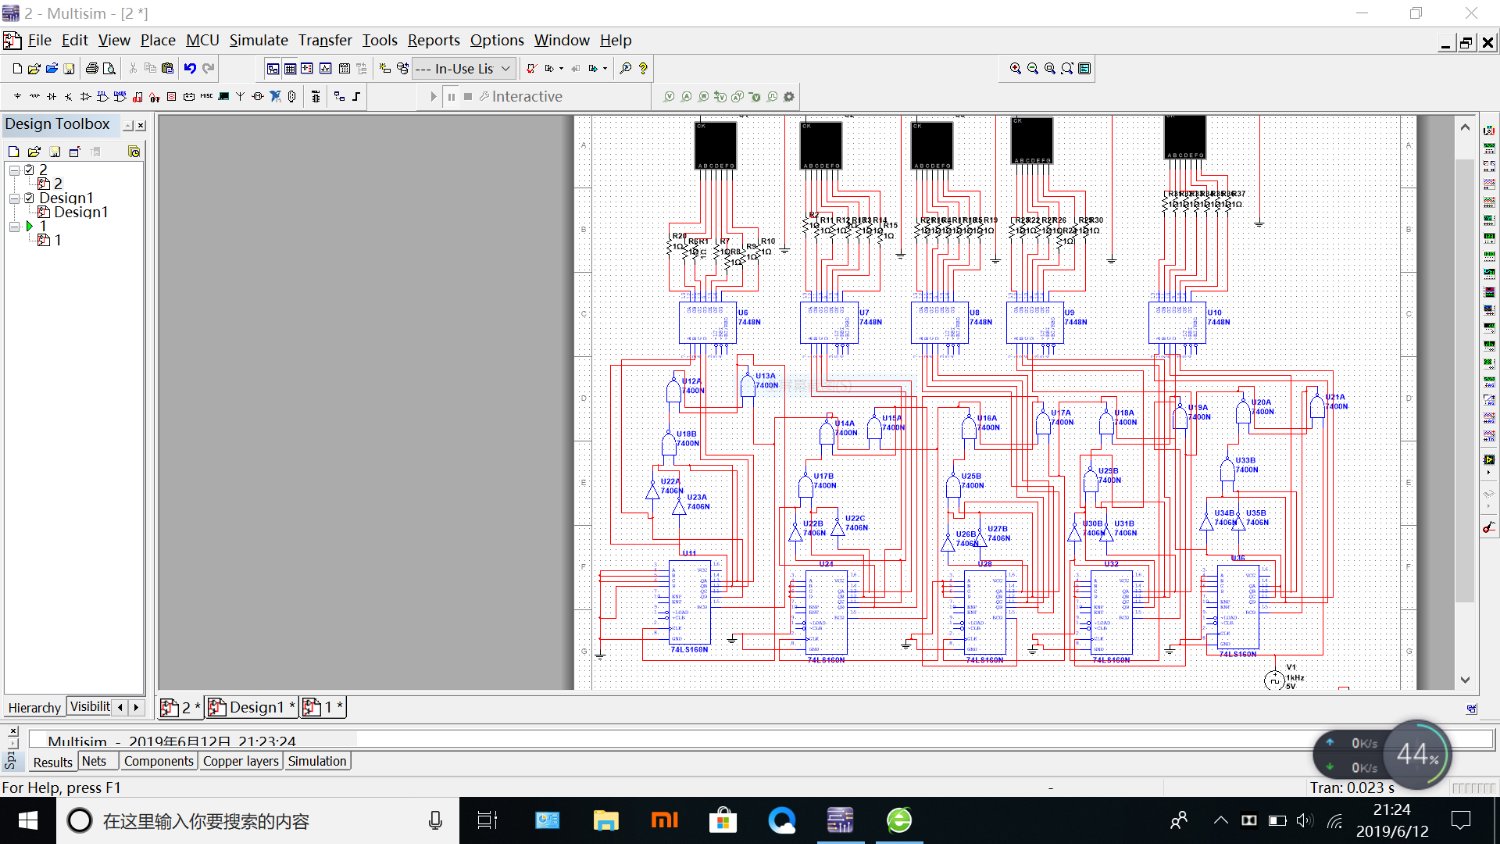The width and height of the screenshot is (1500, 844).
Task: Click the Paste icon in the toolbar
Action: (167, 69)
